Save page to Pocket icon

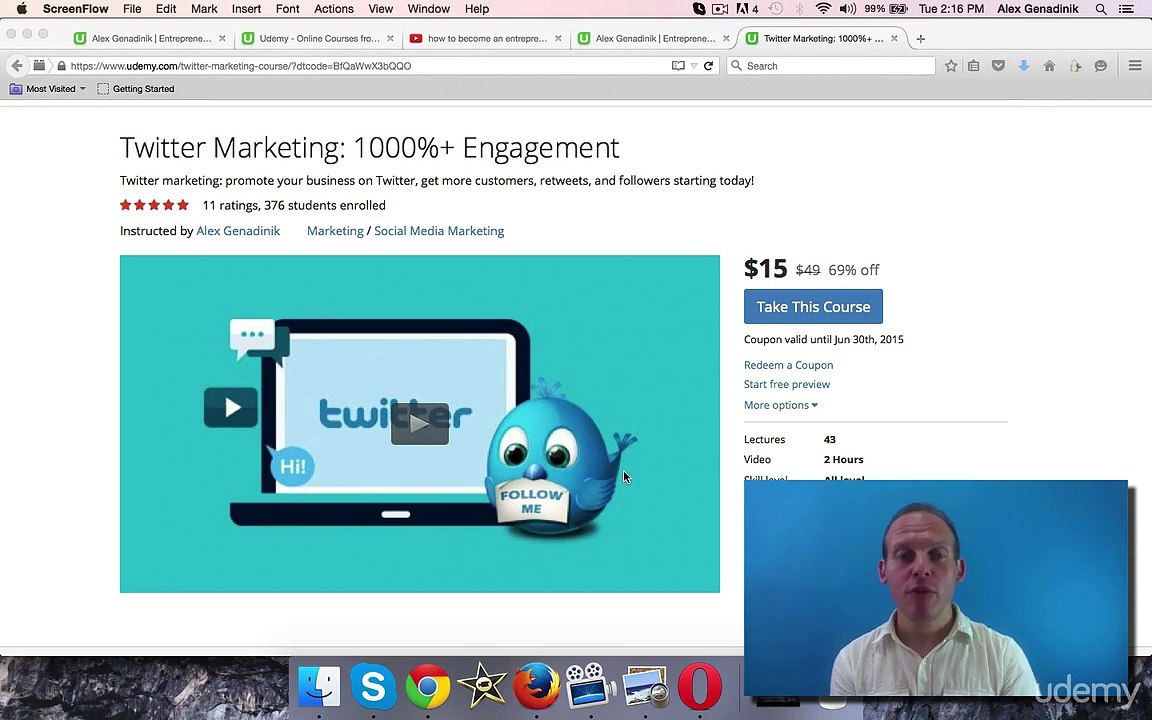tap(998, 65)
